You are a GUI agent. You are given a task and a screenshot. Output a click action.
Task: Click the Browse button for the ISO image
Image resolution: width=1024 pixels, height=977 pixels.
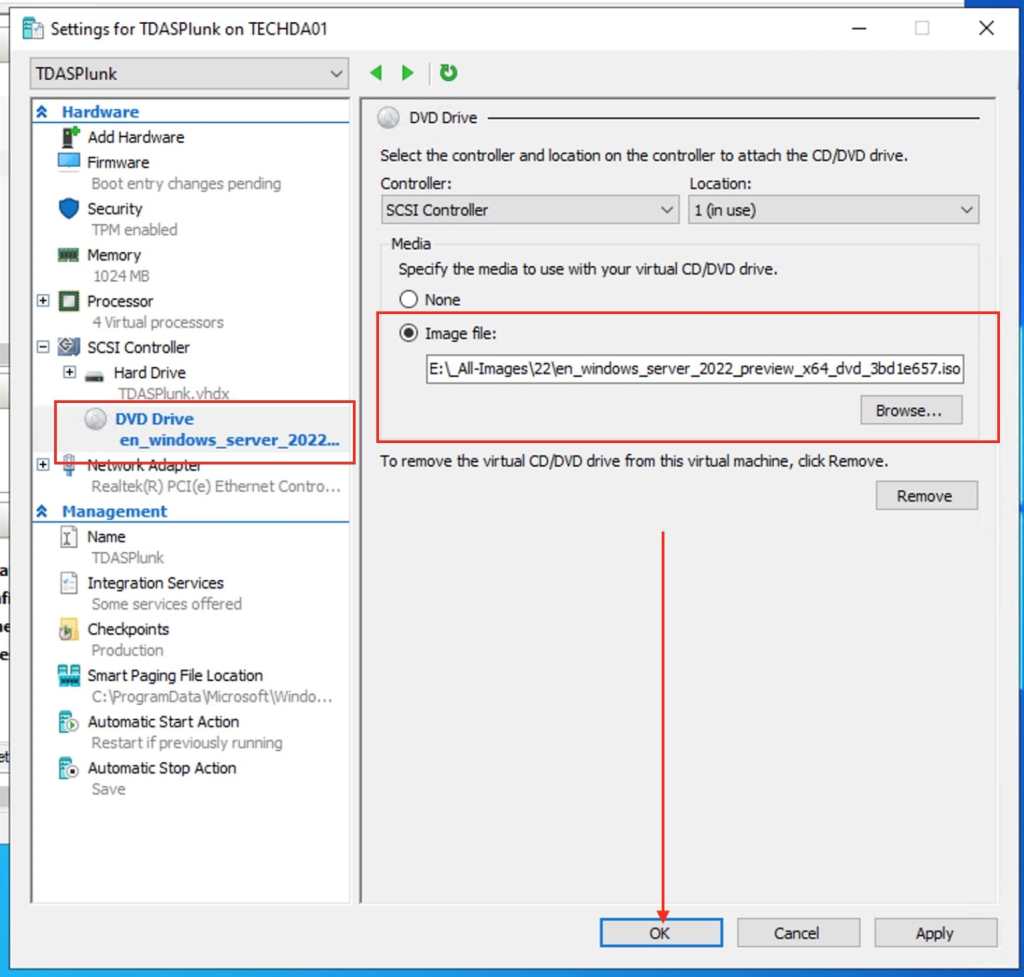click(910, 410)
